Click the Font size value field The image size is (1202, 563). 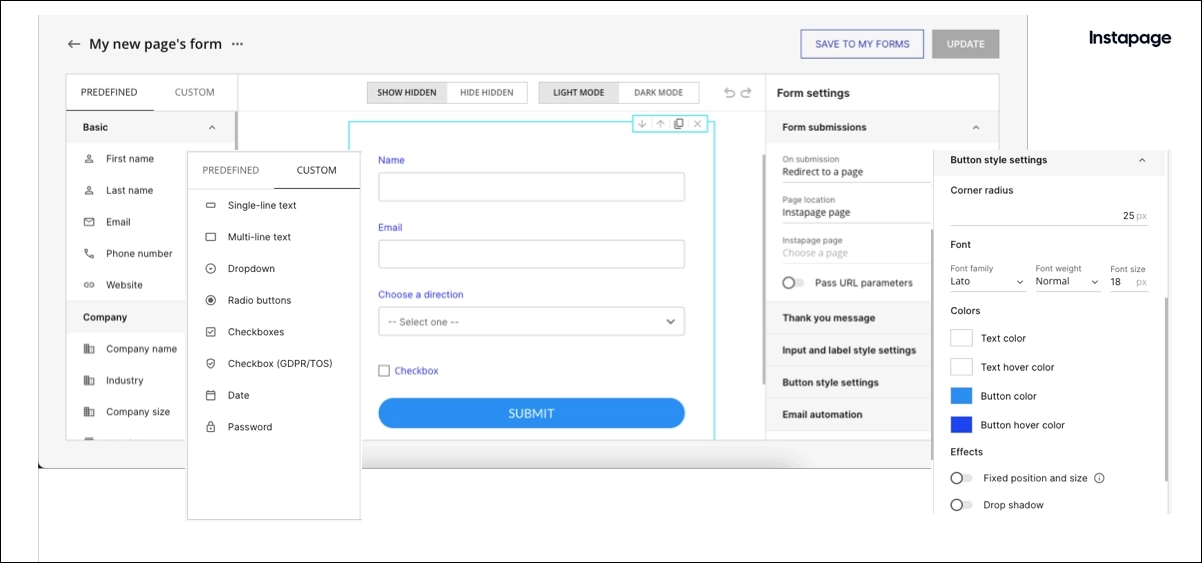1128,282
